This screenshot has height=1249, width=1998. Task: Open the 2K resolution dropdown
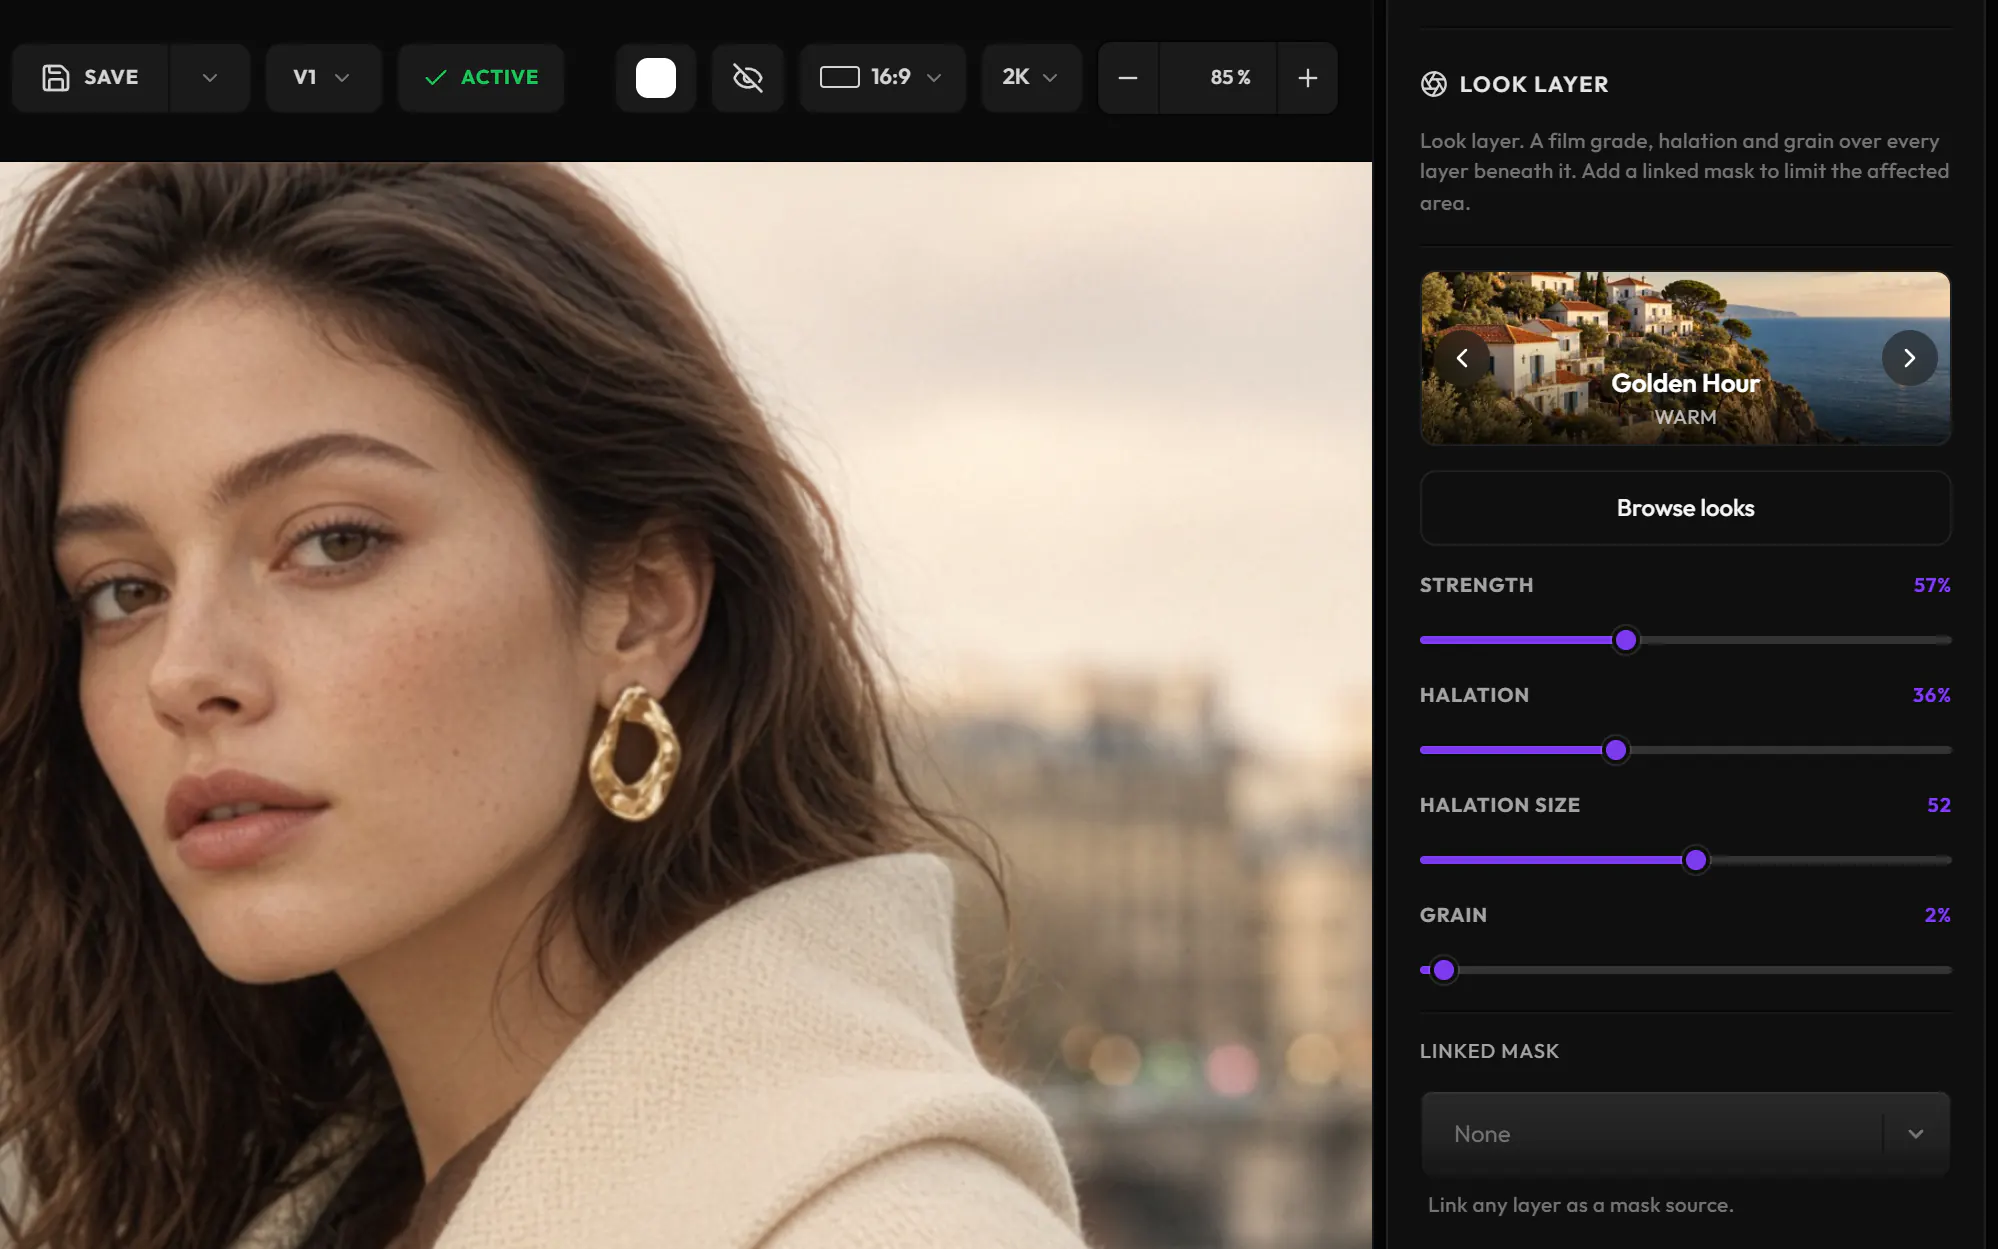[x=1031, y=77]
